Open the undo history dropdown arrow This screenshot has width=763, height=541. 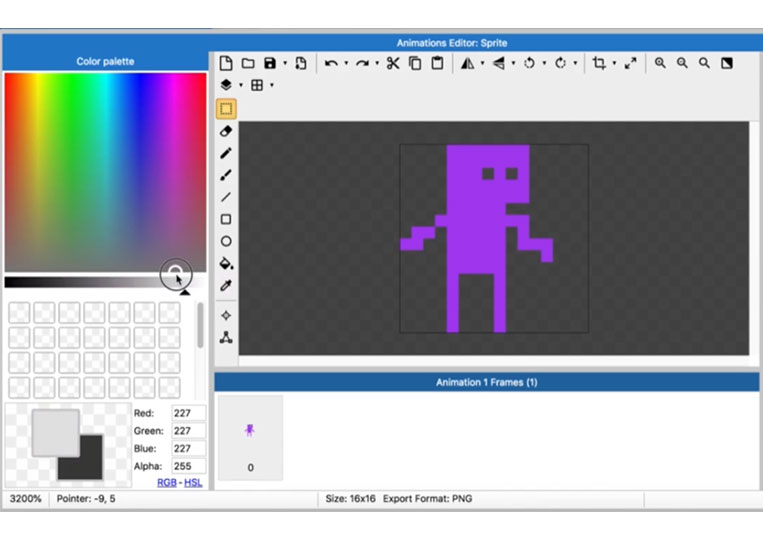[346, 63]
